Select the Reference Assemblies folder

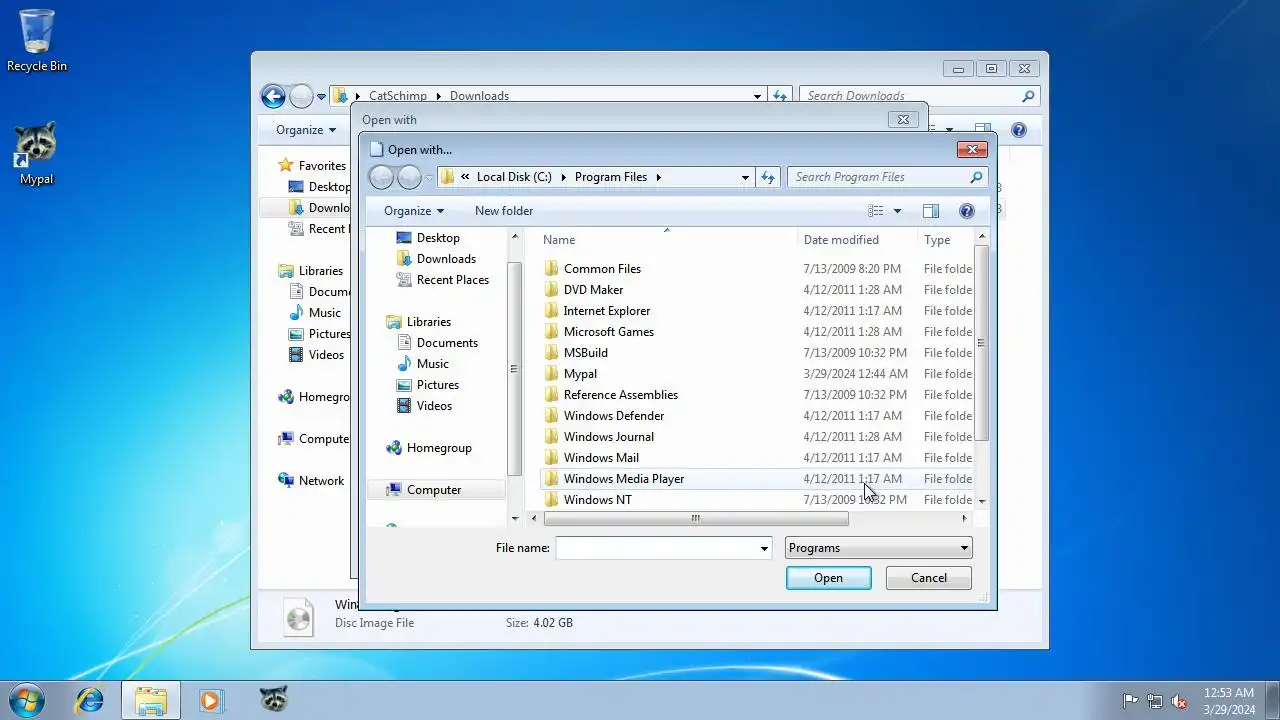coord(620,395)
